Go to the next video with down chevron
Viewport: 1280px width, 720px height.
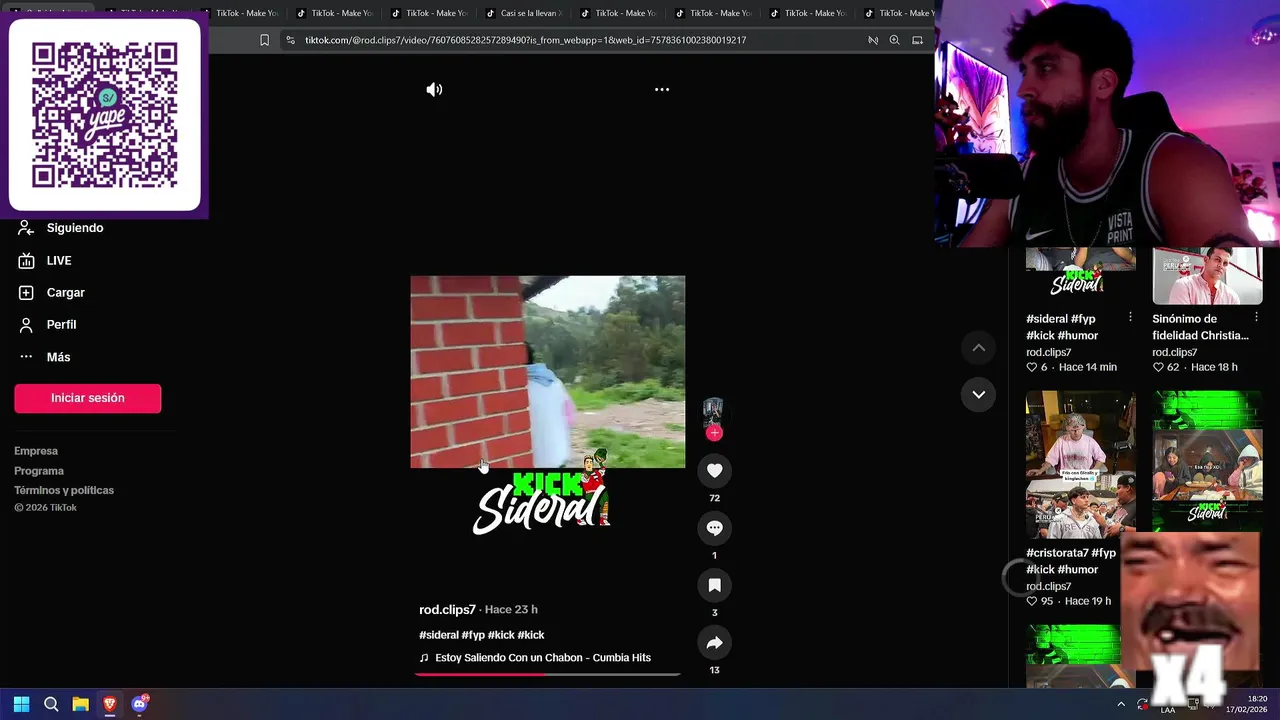(979, 394)
